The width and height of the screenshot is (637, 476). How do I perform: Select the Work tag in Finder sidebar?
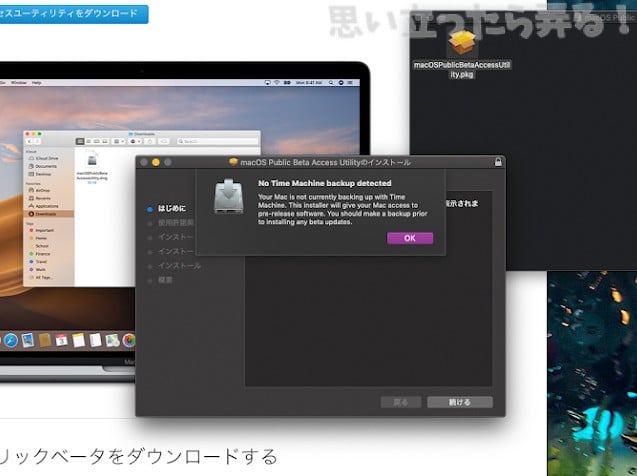click(x=37, y=270)
